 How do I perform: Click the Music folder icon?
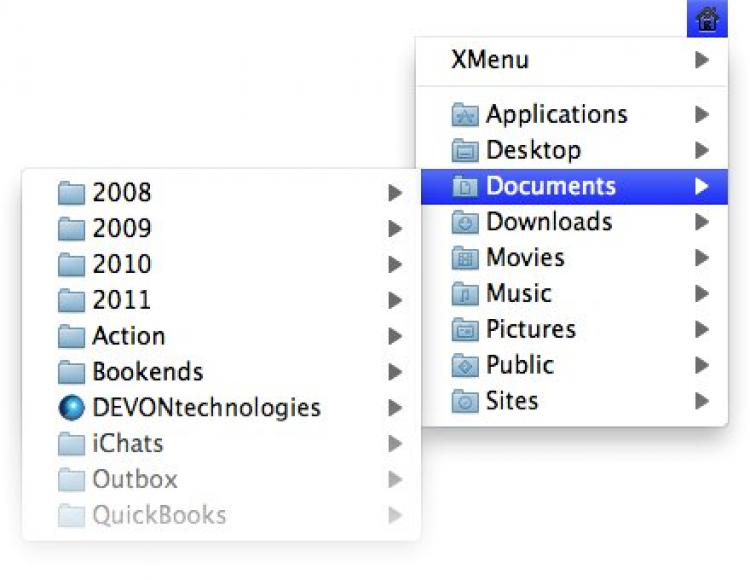coord(465,294)
